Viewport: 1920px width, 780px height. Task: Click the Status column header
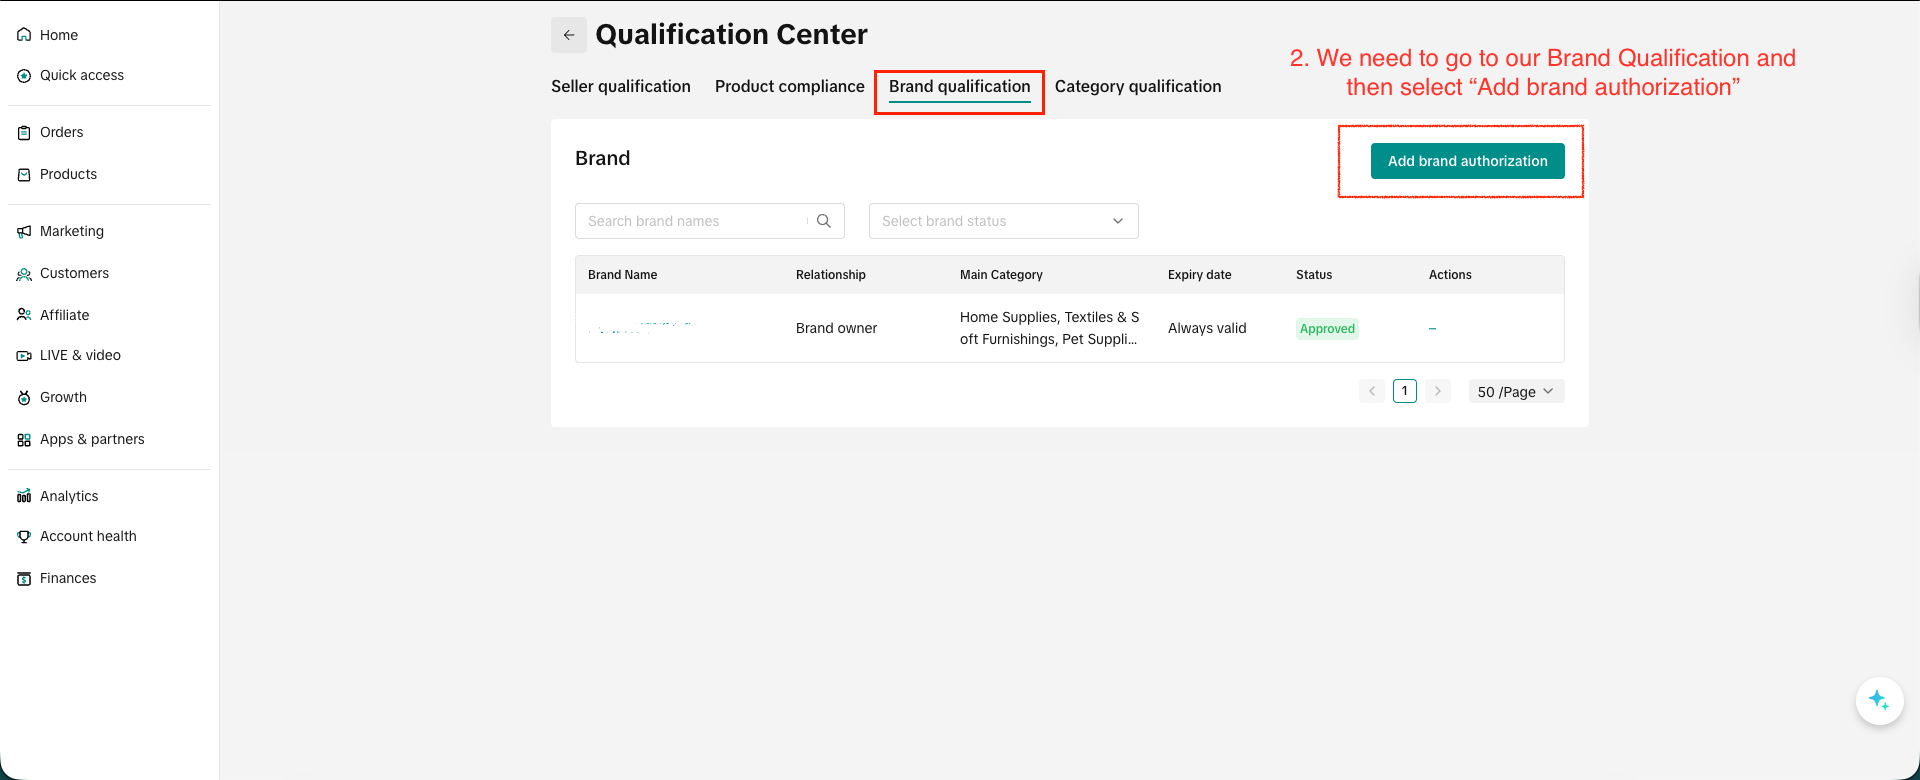pyautogui.click(x=1314, y=275)
